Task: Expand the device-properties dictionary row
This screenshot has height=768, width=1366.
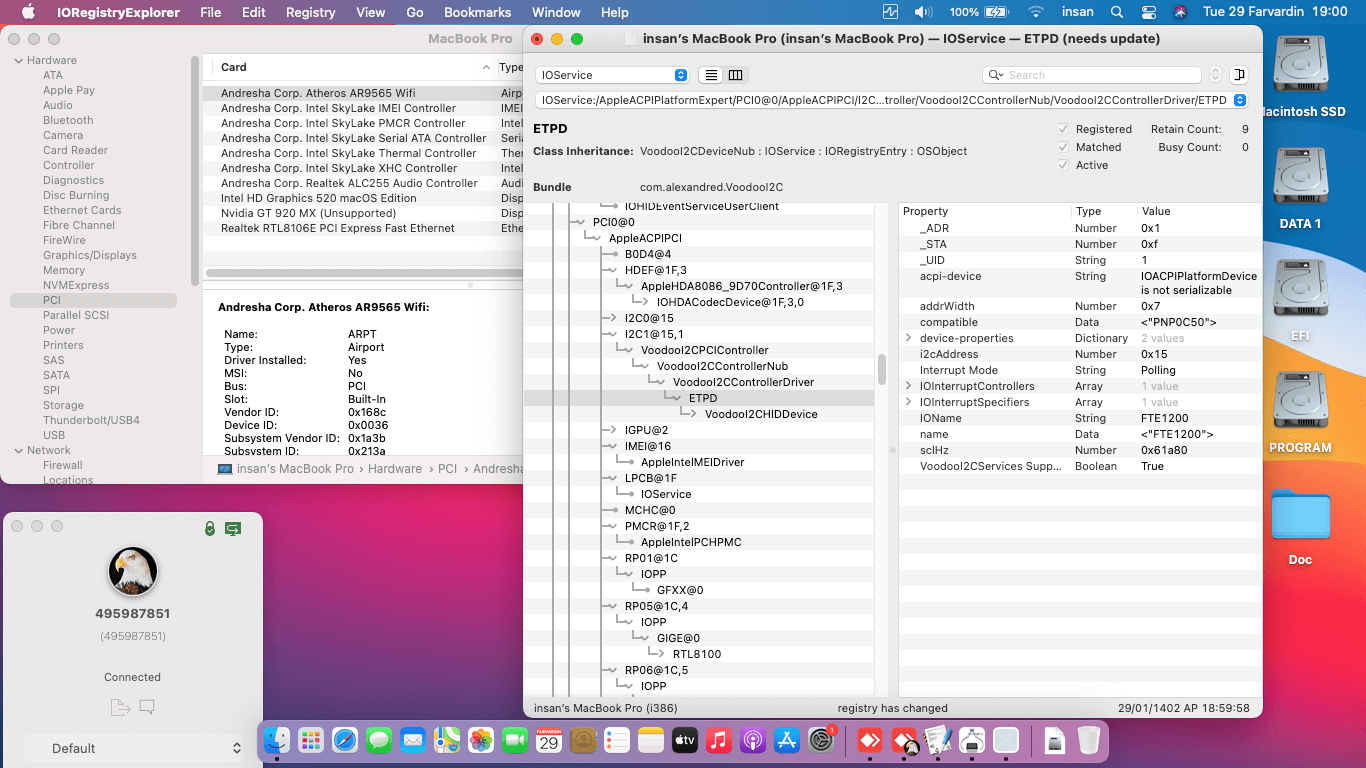Action: tap(909, 338)
